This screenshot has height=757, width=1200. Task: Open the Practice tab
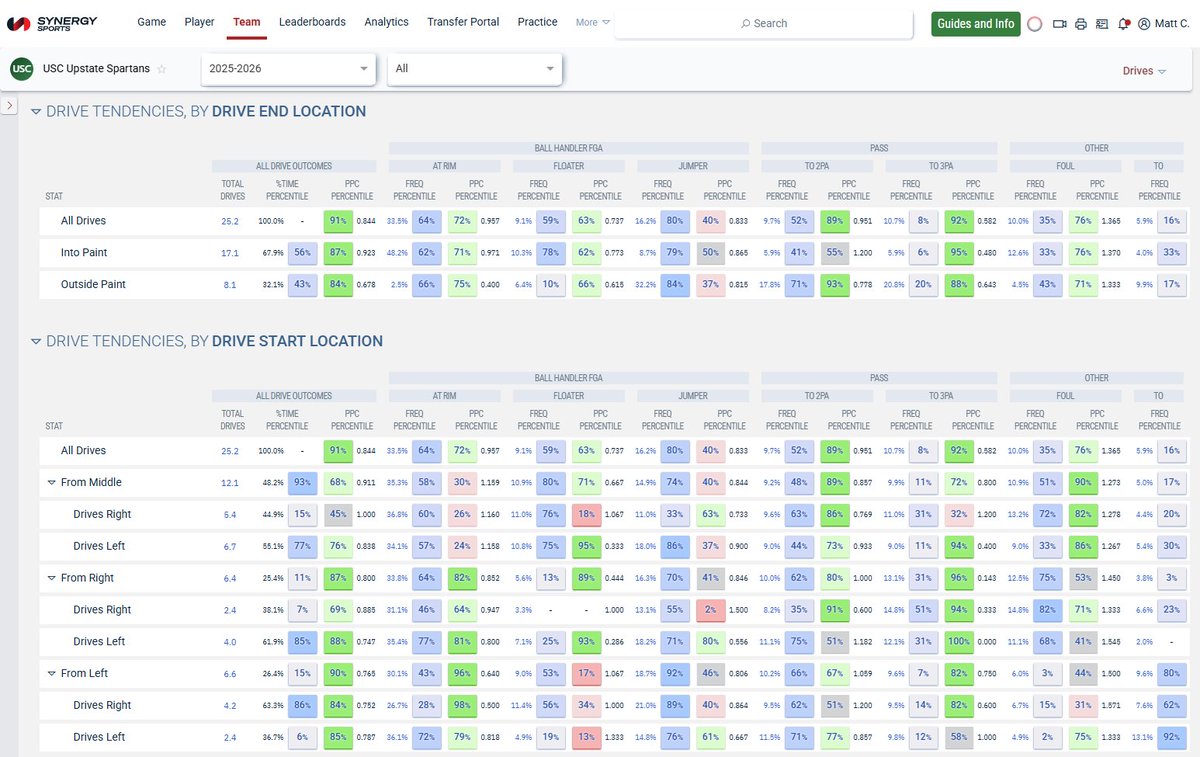tap(537, 22)
